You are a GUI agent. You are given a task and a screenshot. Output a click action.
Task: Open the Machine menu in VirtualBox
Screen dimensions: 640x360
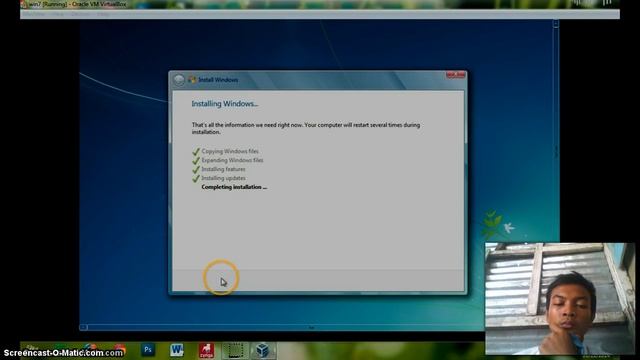click(34, 14)
